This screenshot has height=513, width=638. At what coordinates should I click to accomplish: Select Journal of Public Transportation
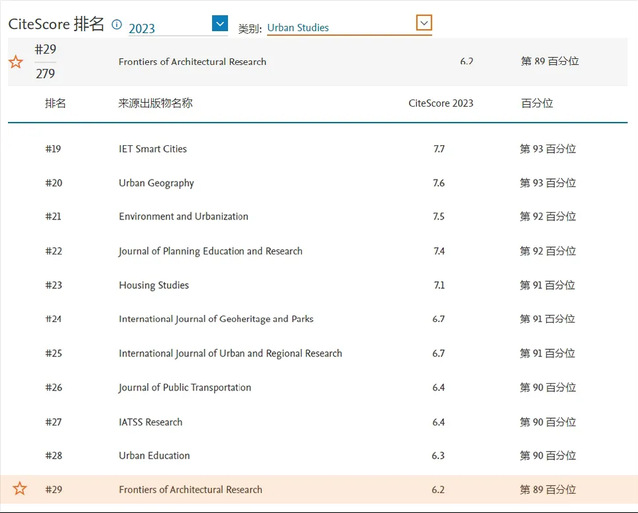pyautogui.click(x=184, y=387)
